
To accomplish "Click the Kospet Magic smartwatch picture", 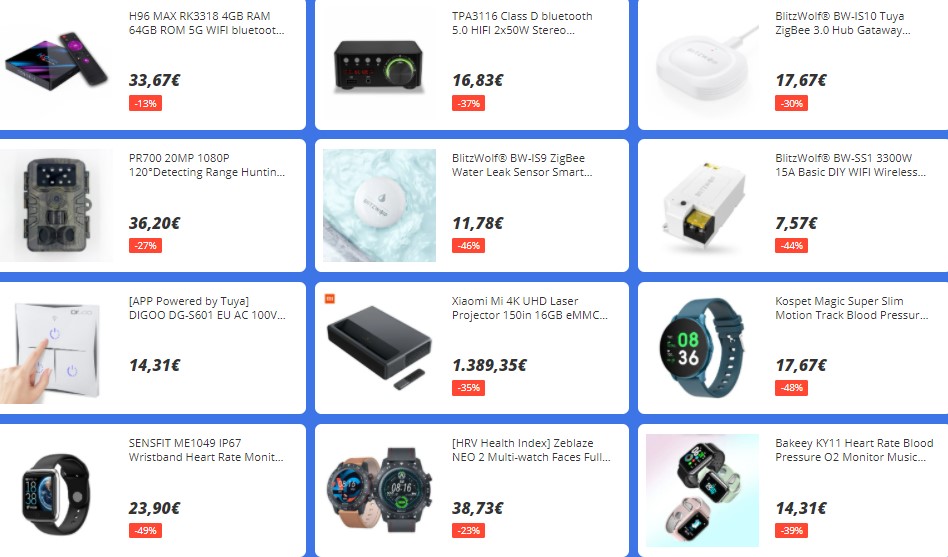I will coord(703,348).
